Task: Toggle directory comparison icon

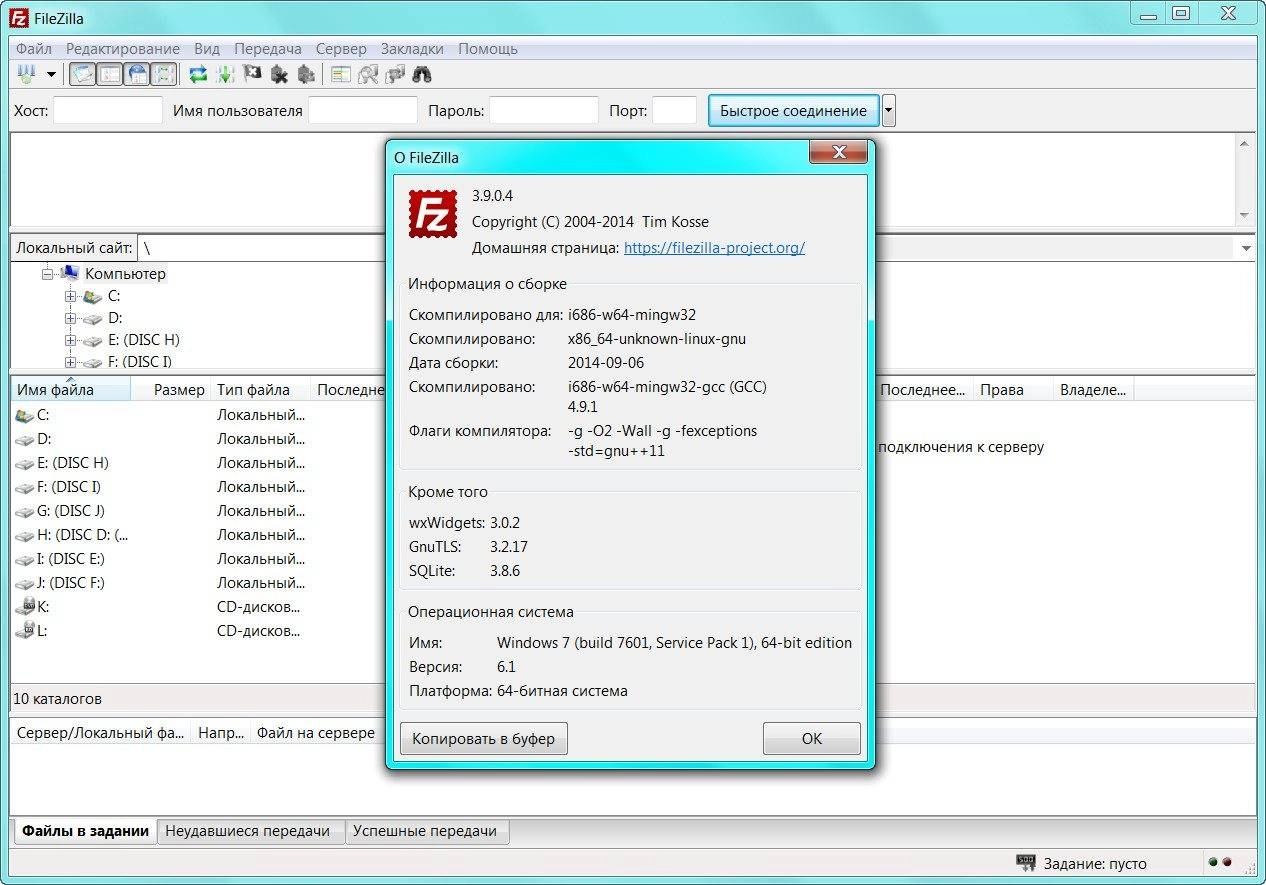Action: [x=368, y=74]
